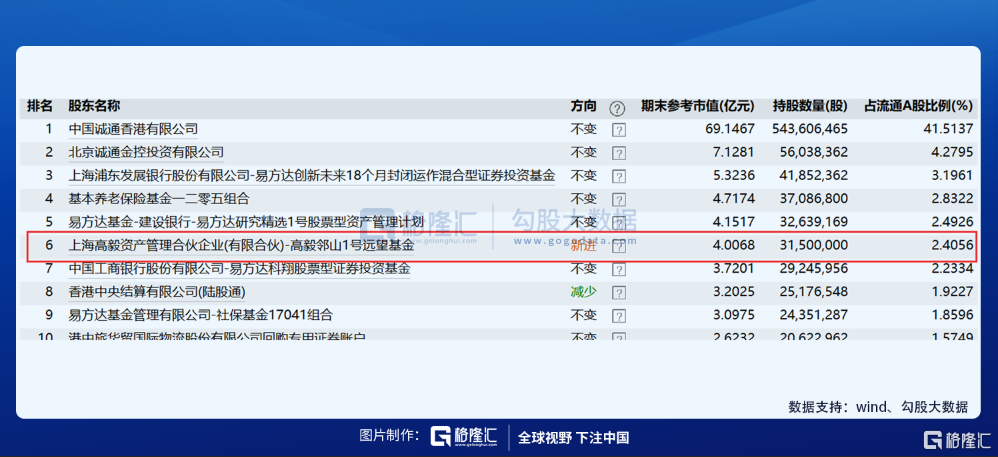Open shareholder link 中国诚通香港有限公司
The width and height of the screenshot is (998, 457).
tap(133, 129)
